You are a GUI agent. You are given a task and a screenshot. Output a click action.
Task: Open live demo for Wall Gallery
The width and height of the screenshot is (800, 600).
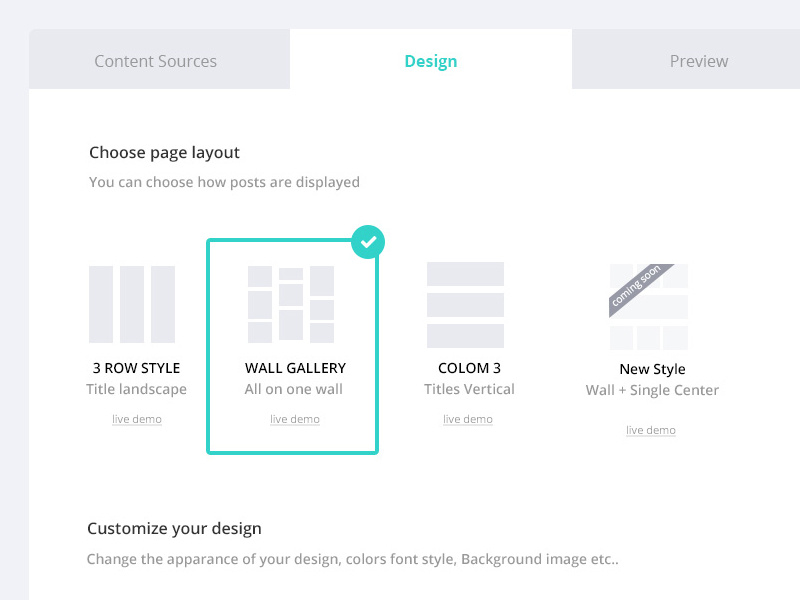pos(295,419)
